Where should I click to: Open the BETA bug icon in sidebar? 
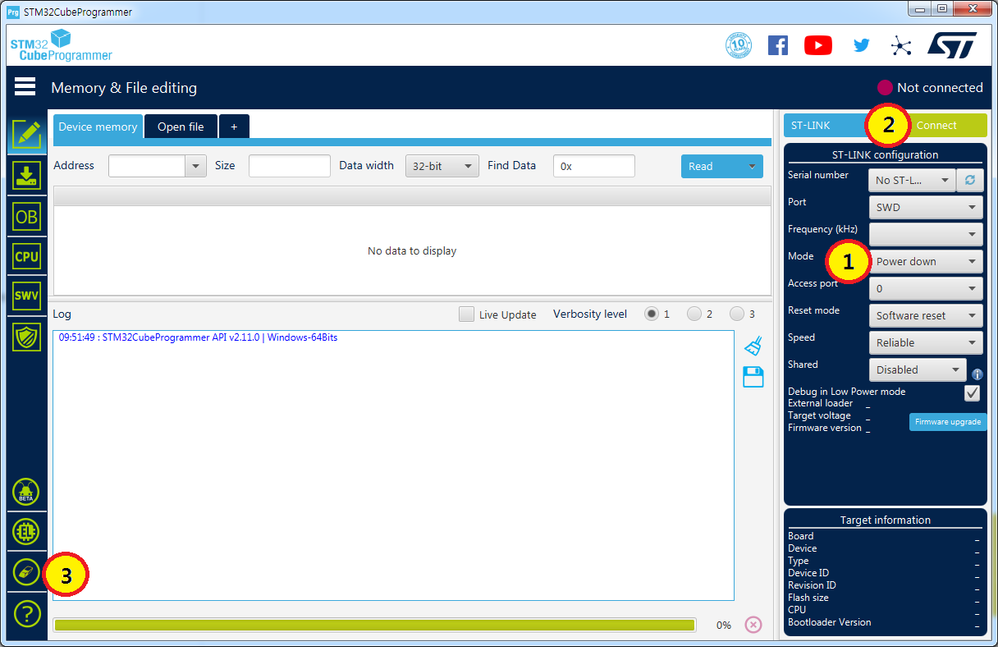[x=26, y=492]
